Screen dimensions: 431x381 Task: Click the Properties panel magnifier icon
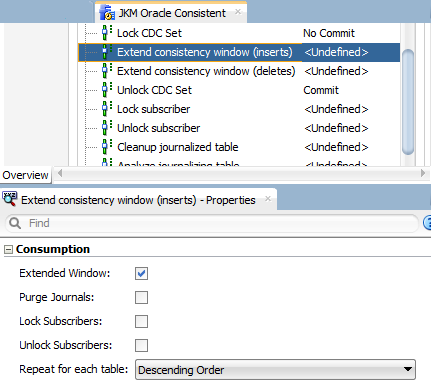(9, 199)
